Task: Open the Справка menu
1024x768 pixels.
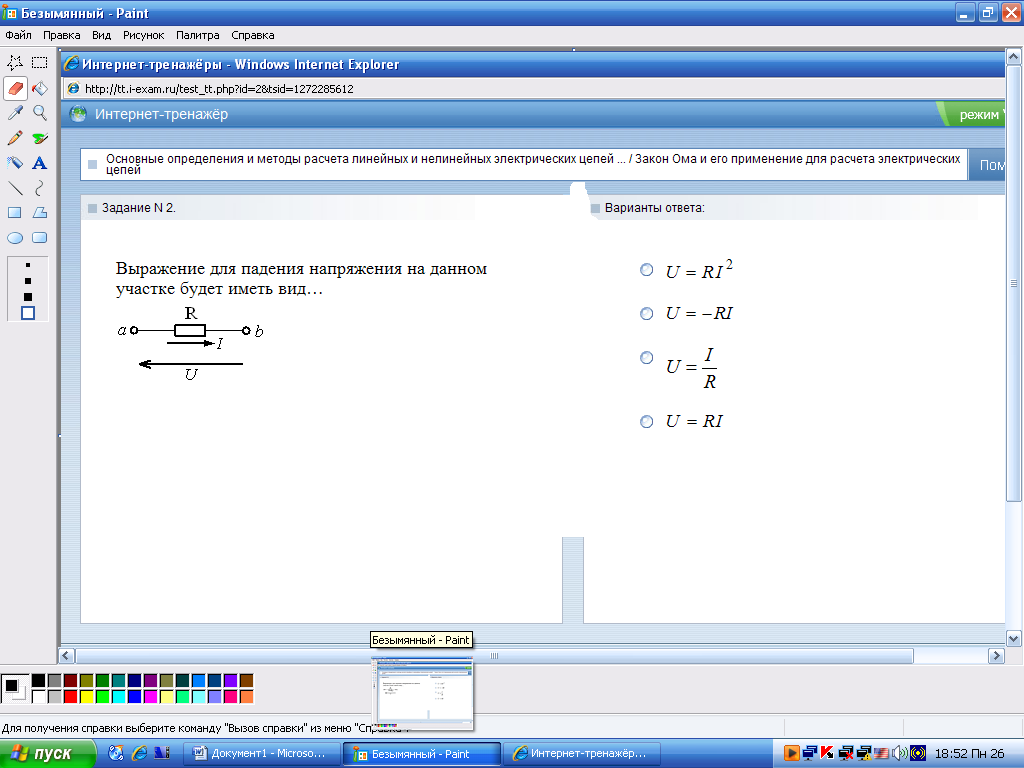Action: [253, 35]
